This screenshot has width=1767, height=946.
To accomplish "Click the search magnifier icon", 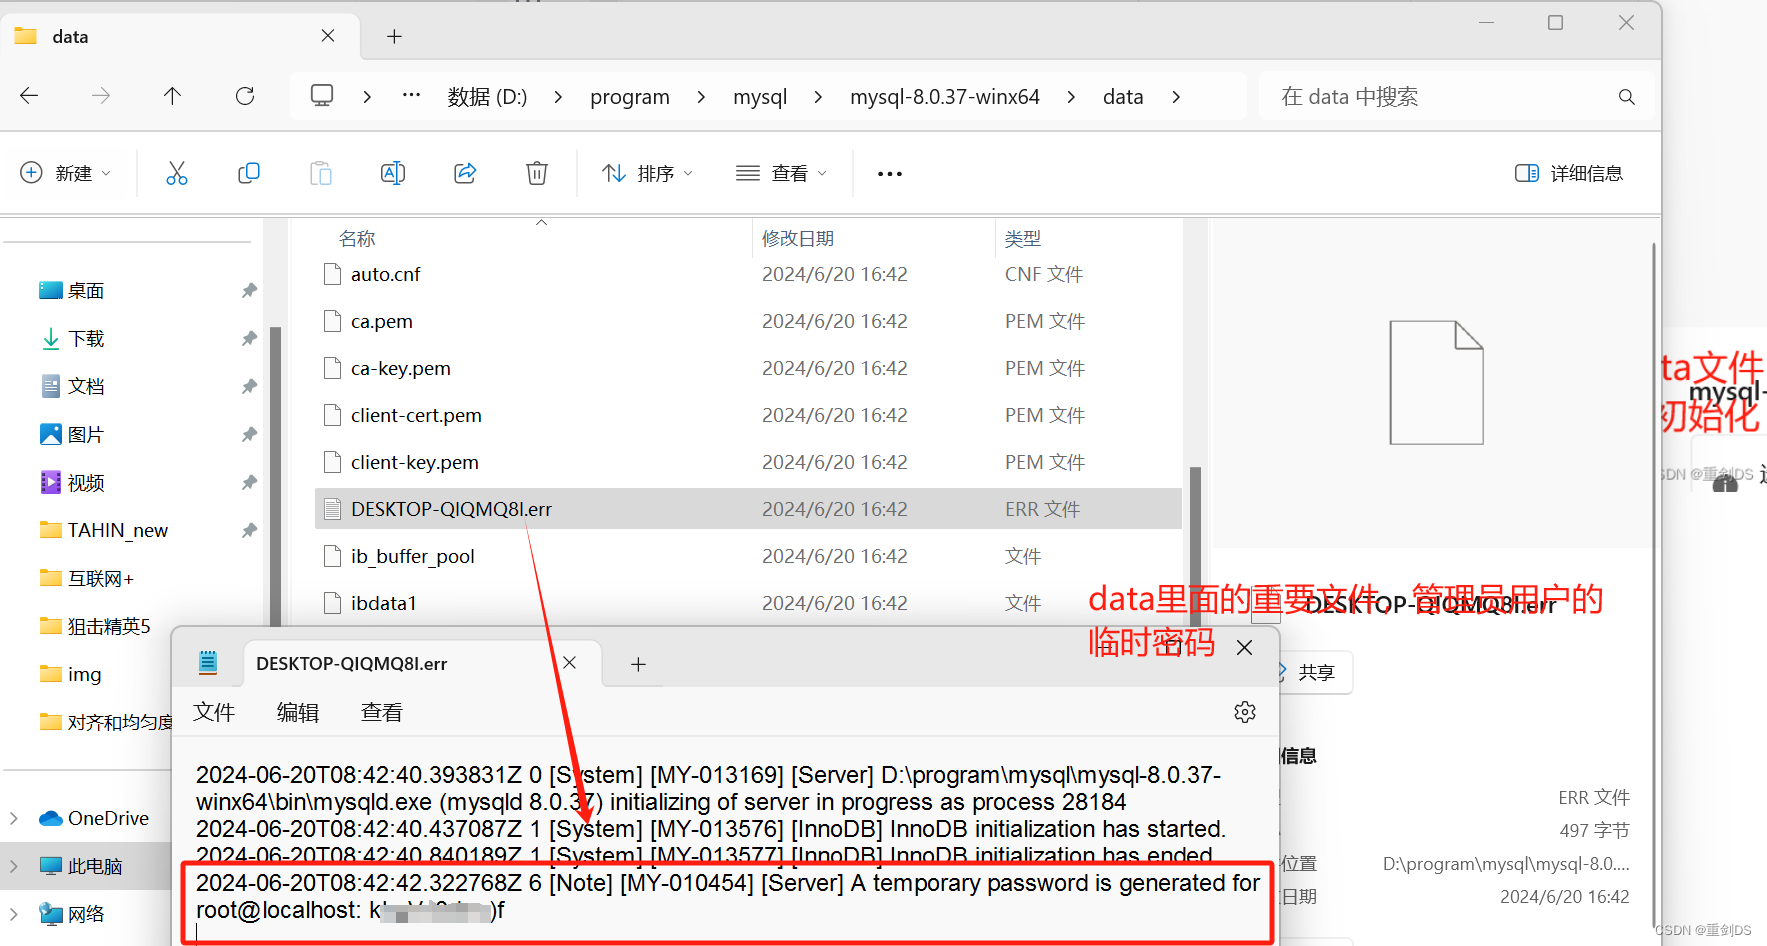I will tap(1627, 97).
